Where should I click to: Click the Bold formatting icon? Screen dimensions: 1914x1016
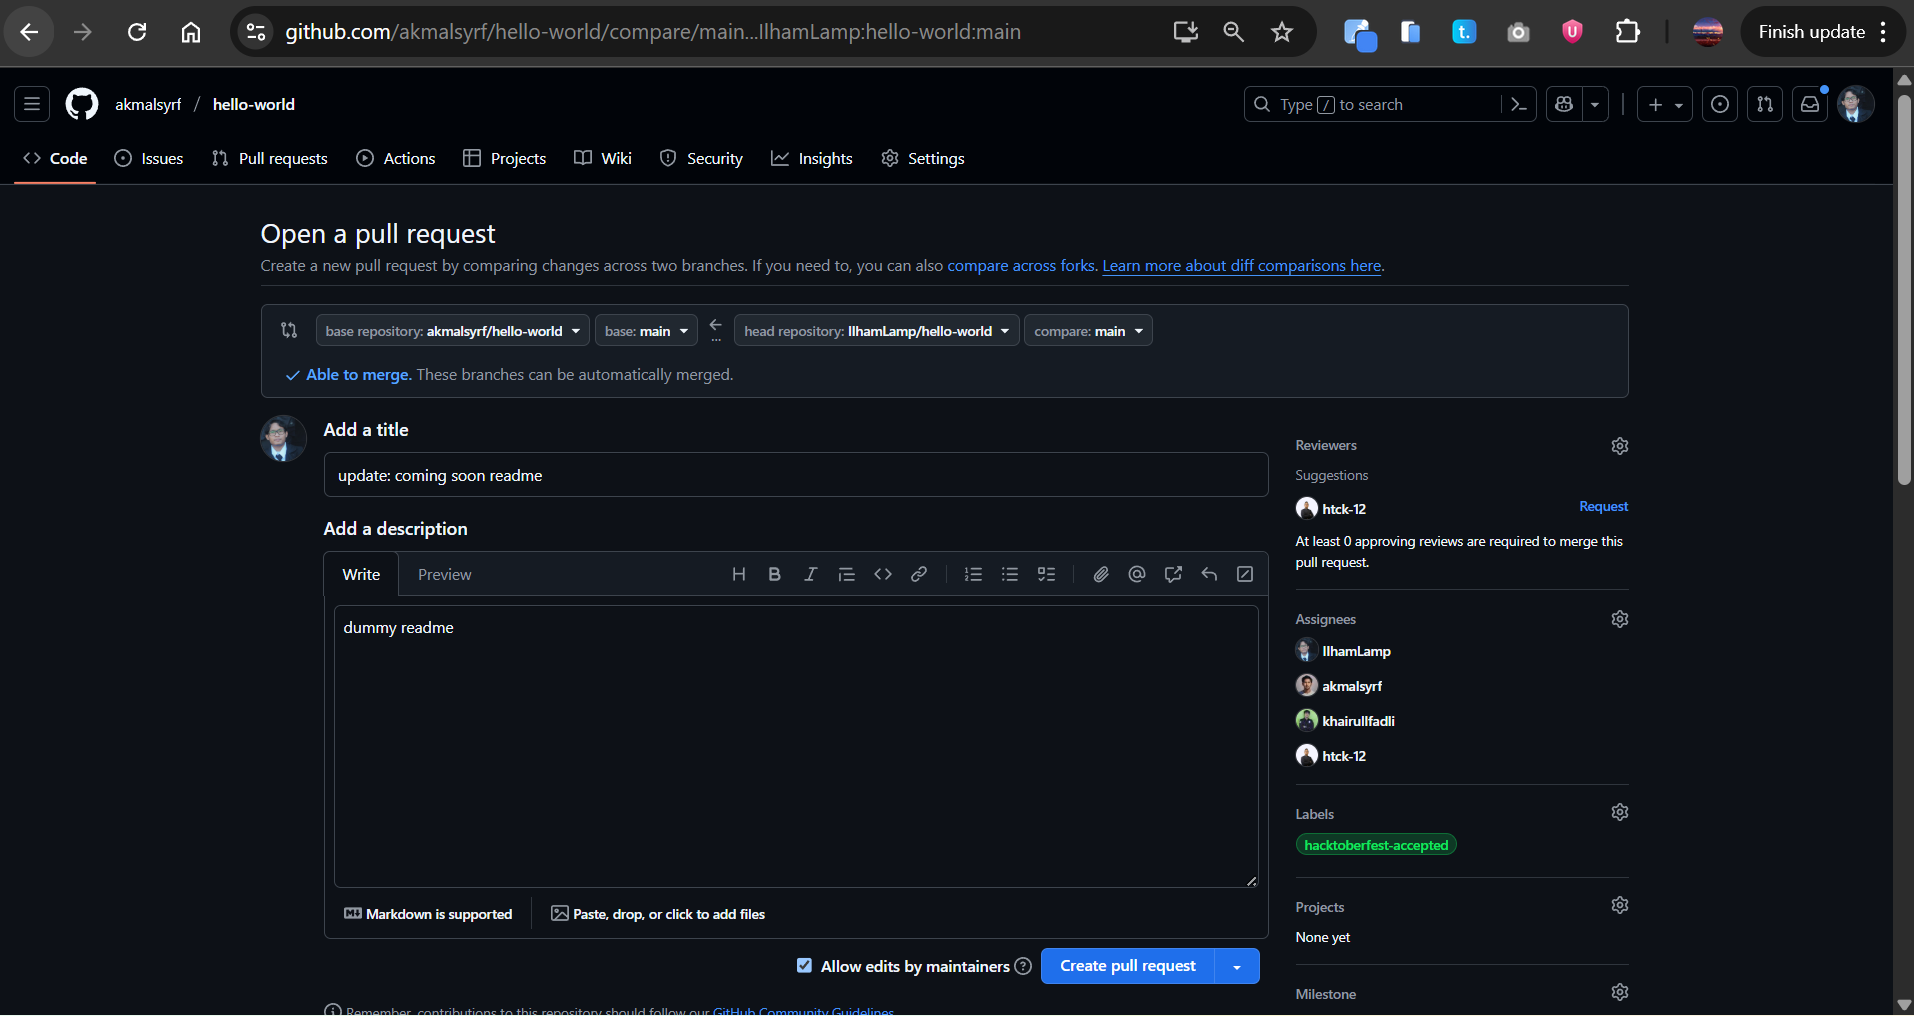coord(774,574)
